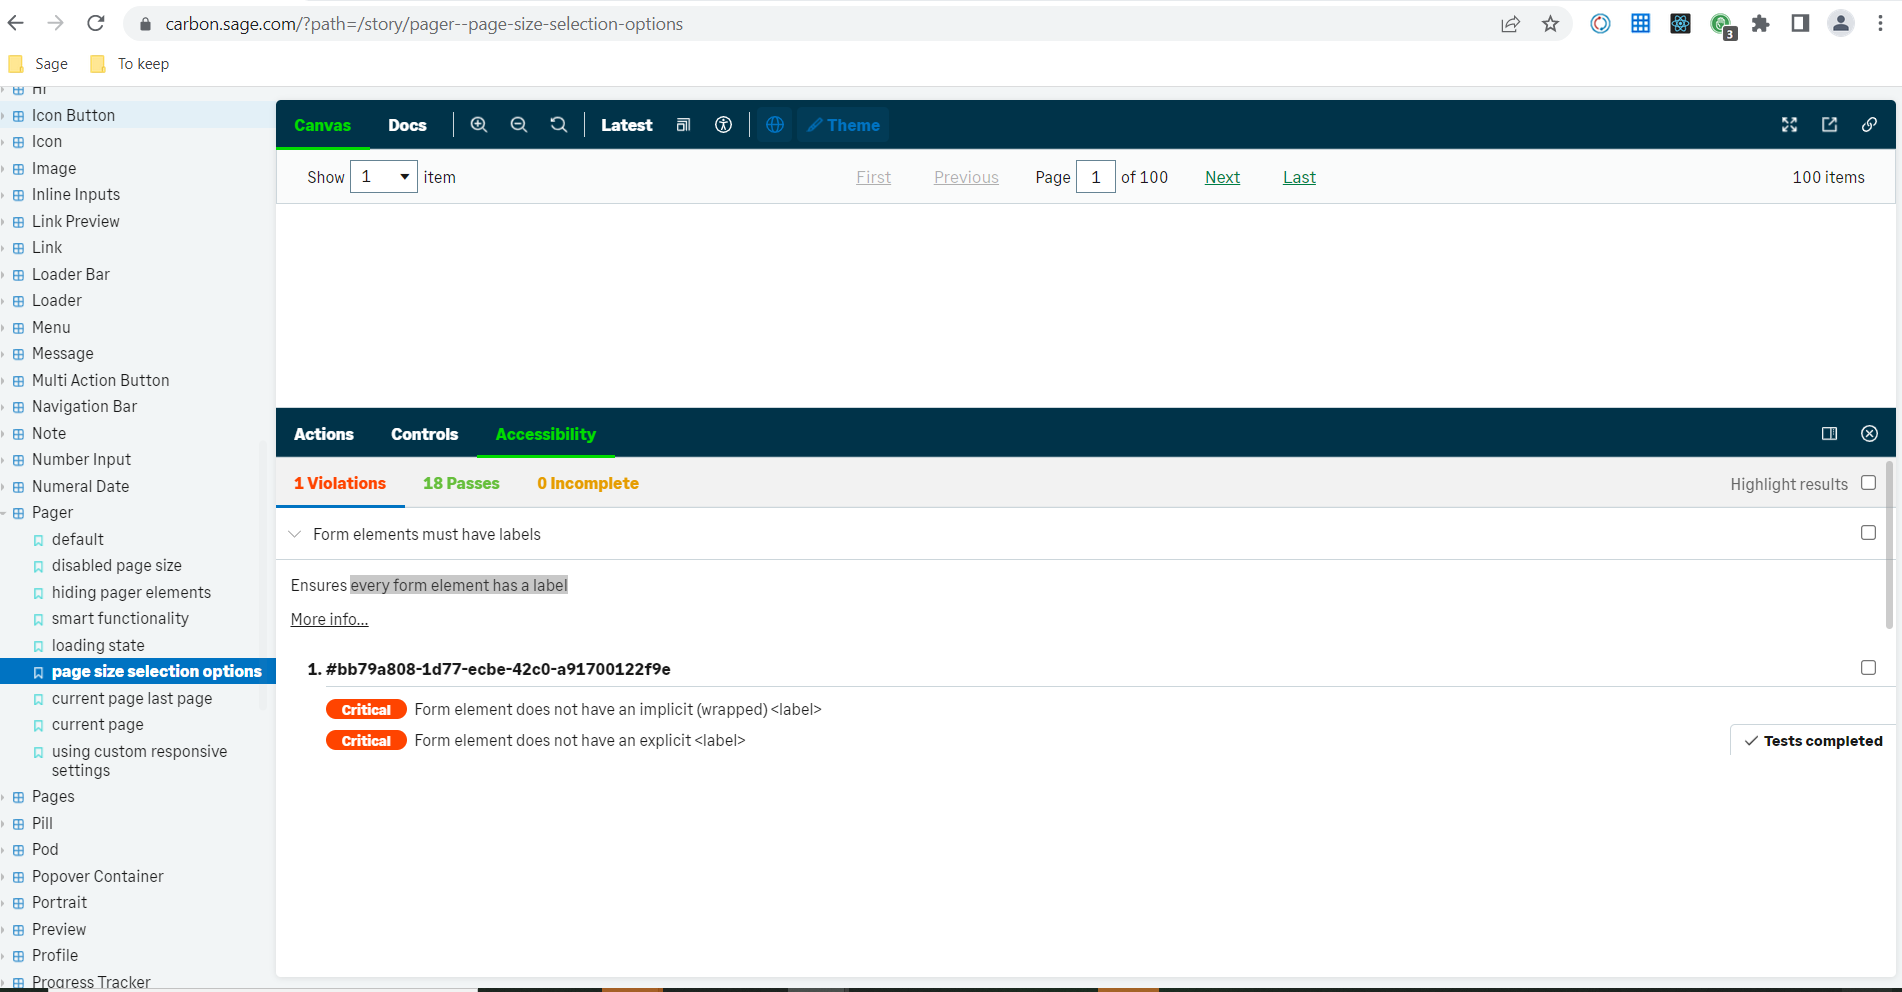Copy canvas link icon
The image size is (1902, 992).
1869,125
